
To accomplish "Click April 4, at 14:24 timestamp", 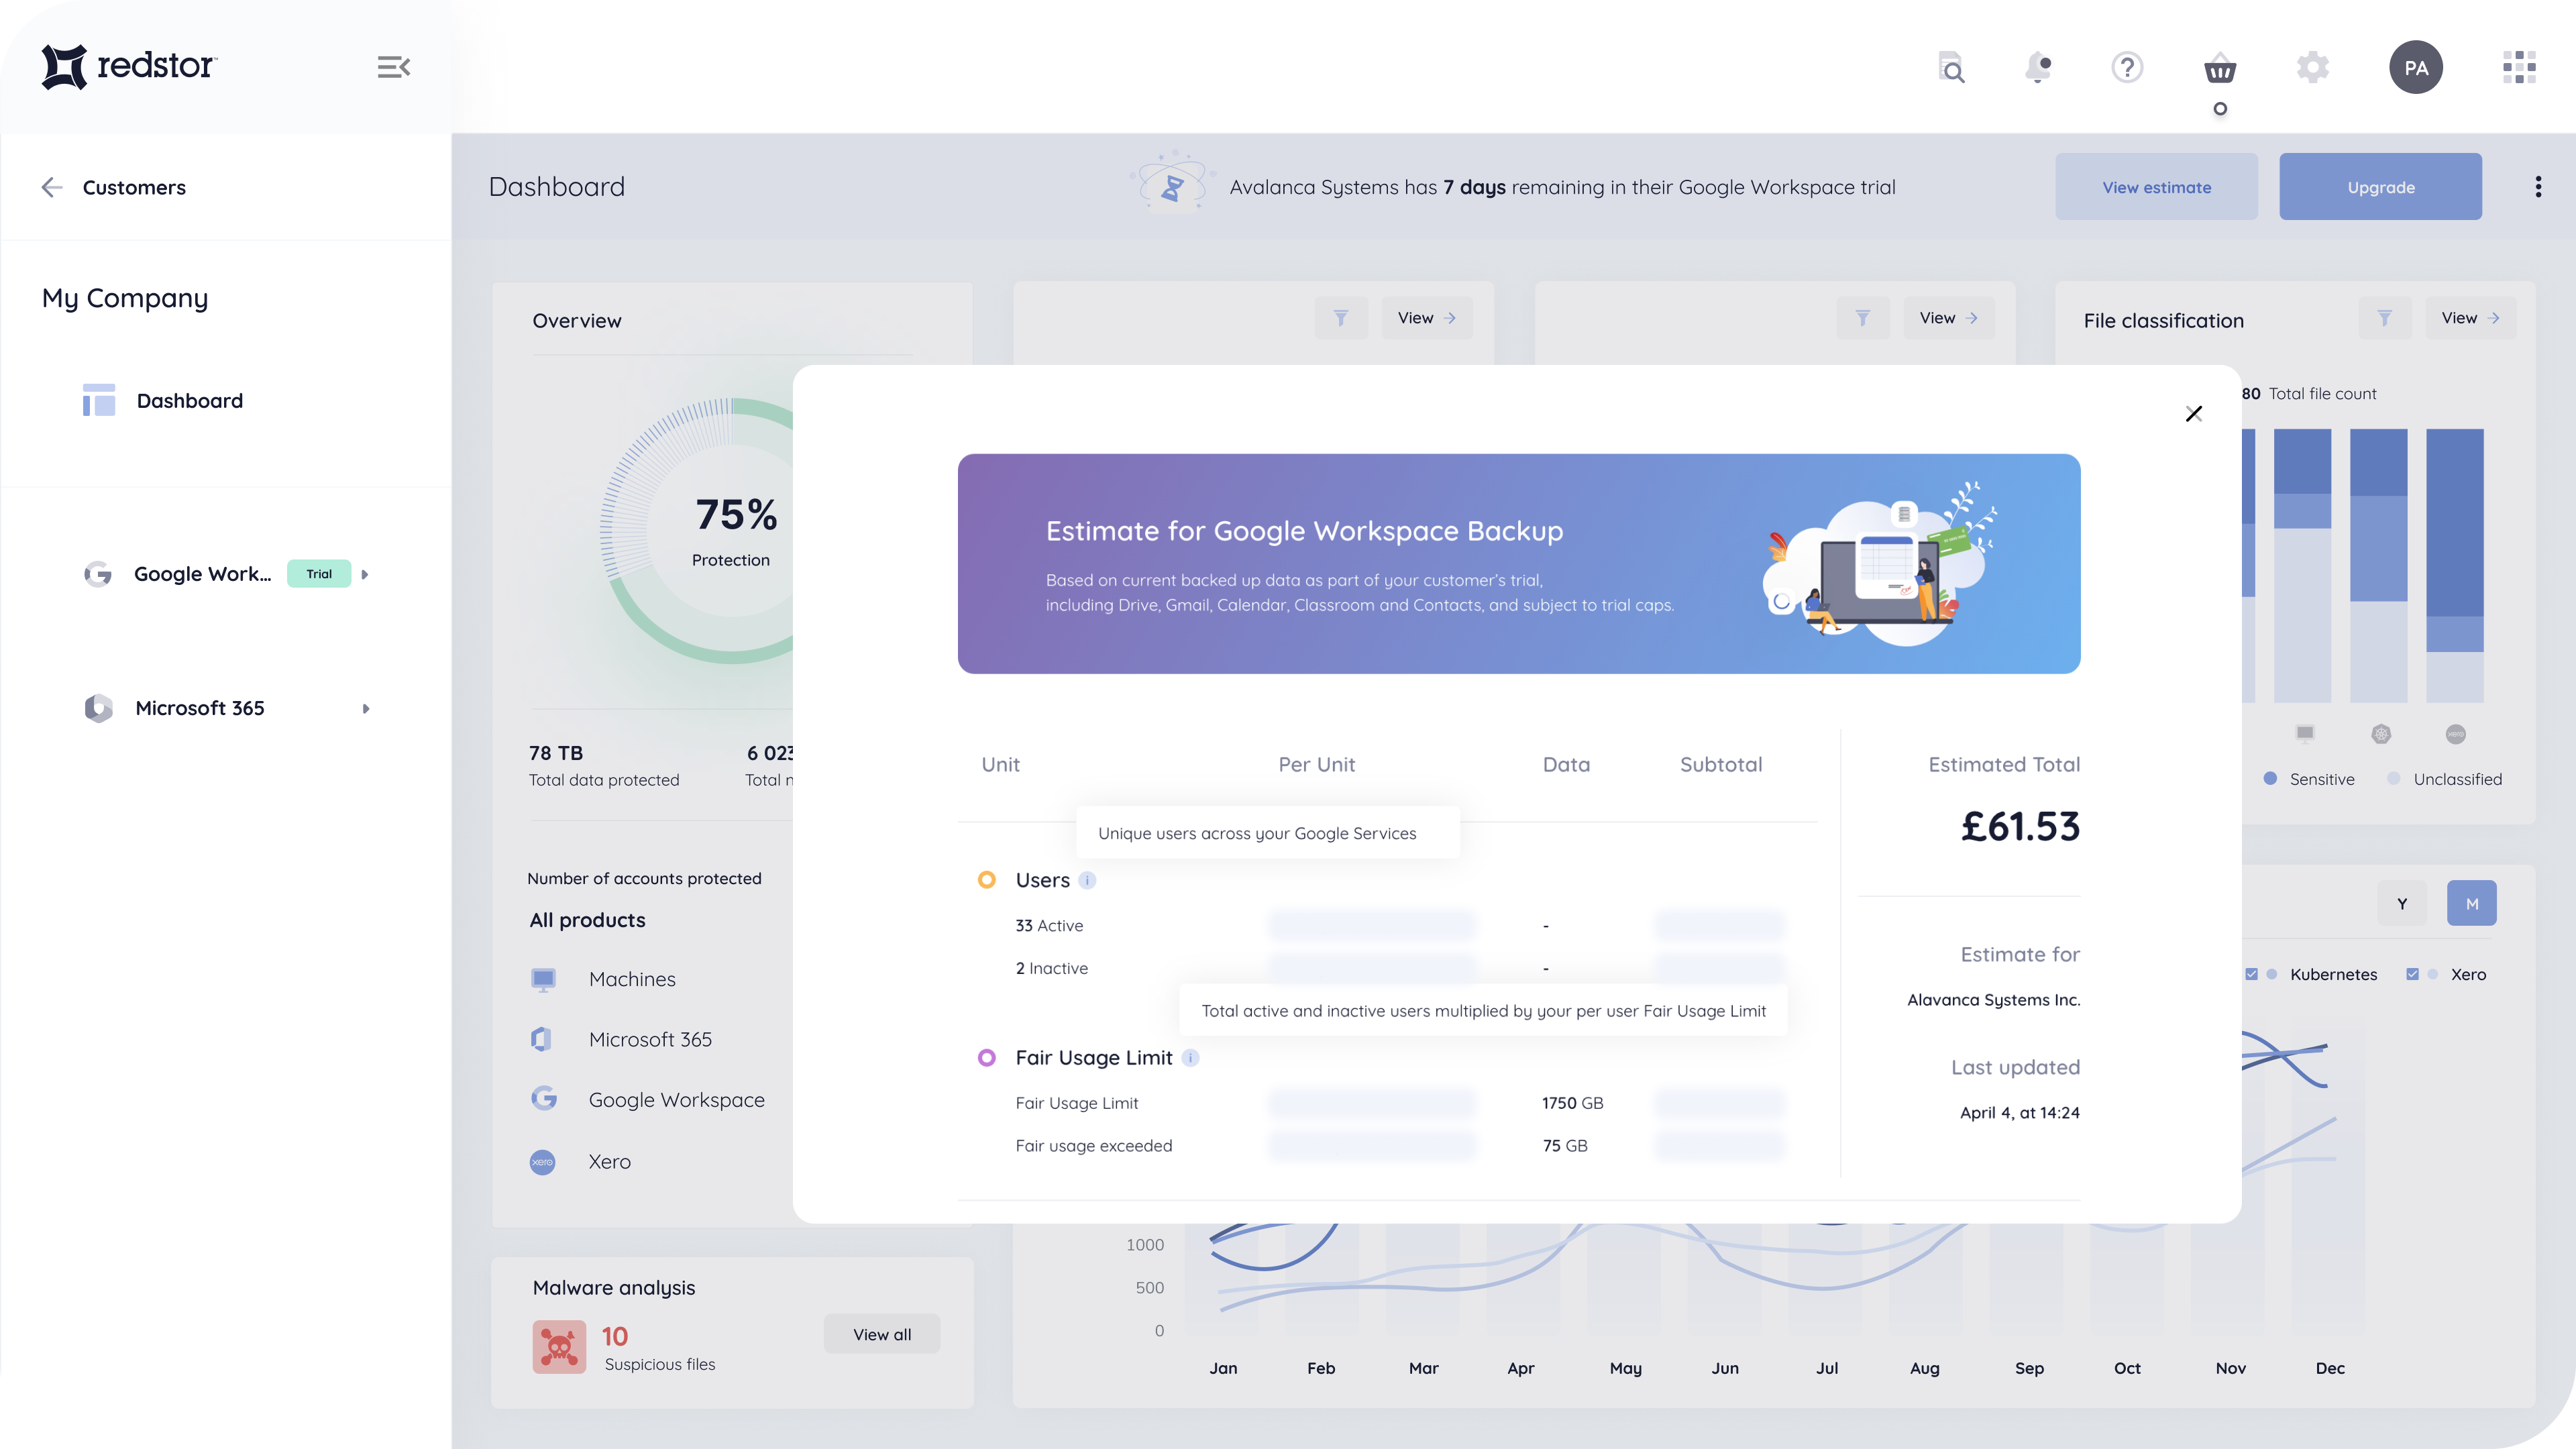I will tap(2019, 1113).
